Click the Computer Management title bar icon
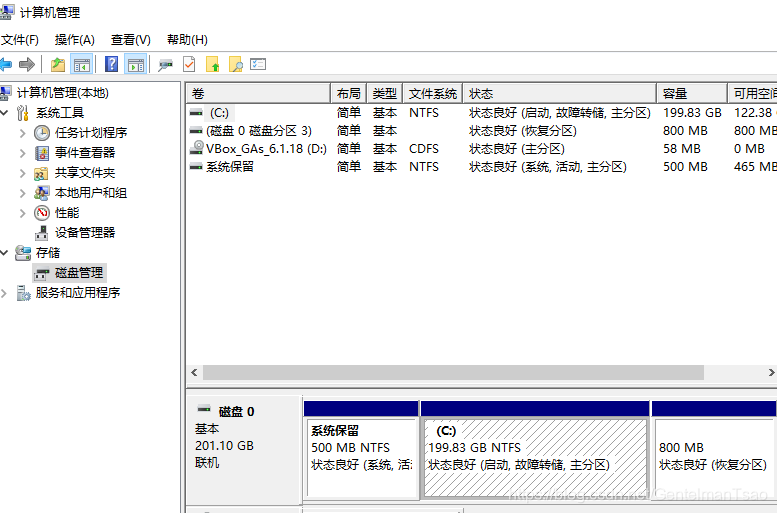Screen dimensions: 777x513 6,12
